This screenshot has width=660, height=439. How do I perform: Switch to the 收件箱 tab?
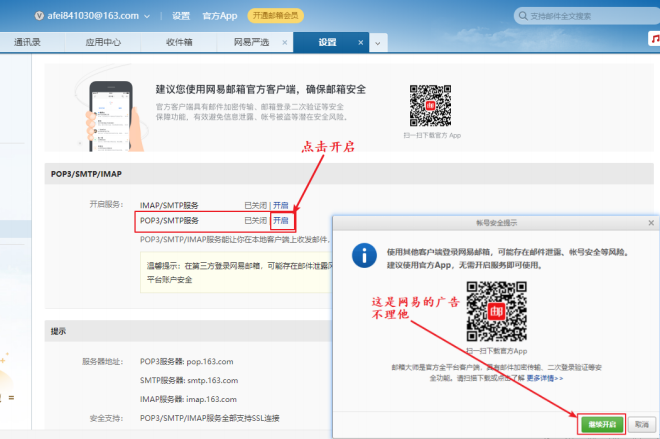click(179, 43)
